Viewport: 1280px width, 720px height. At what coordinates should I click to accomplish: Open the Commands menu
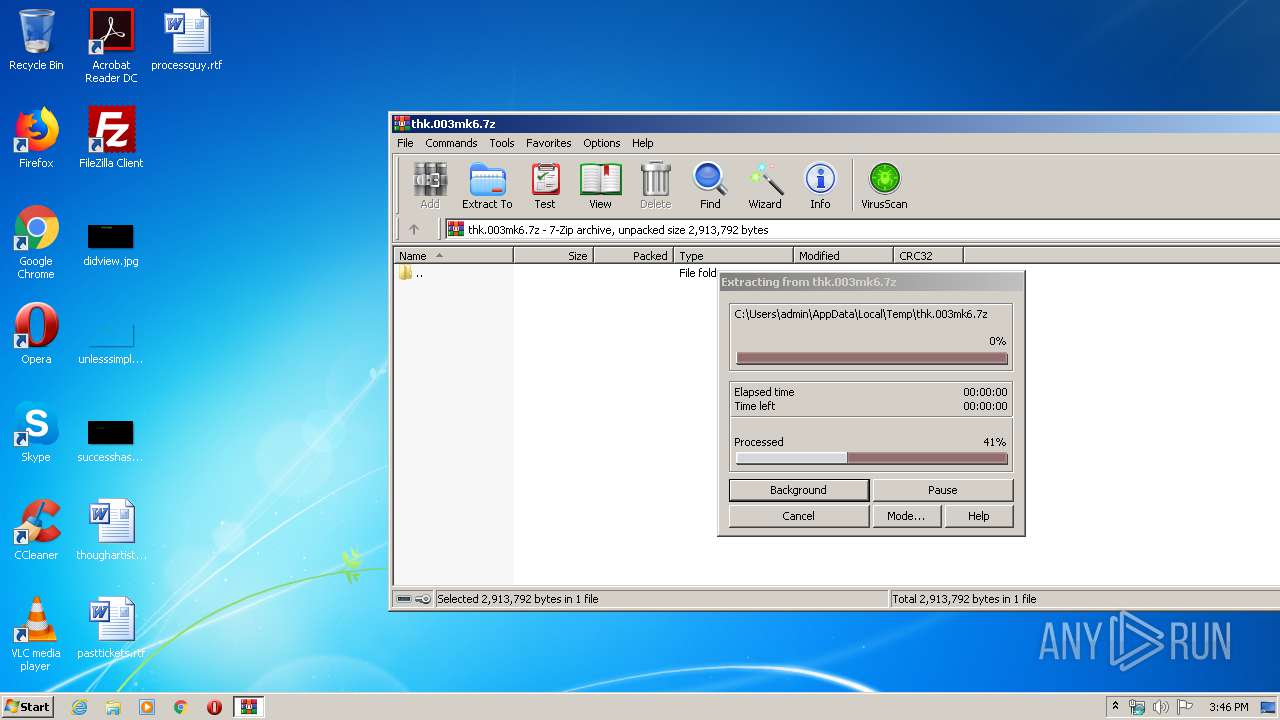[x=451, y=143]
